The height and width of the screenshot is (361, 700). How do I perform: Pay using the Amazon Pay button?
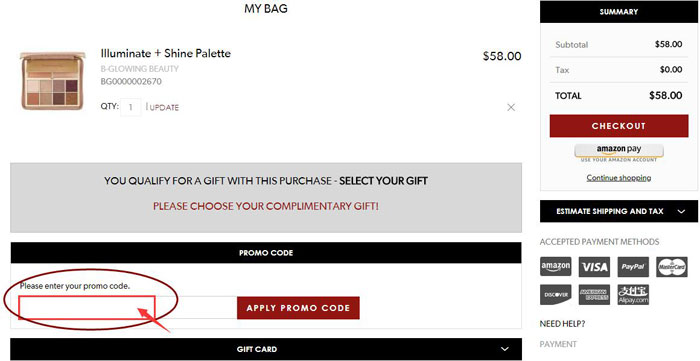coord(619,151)
